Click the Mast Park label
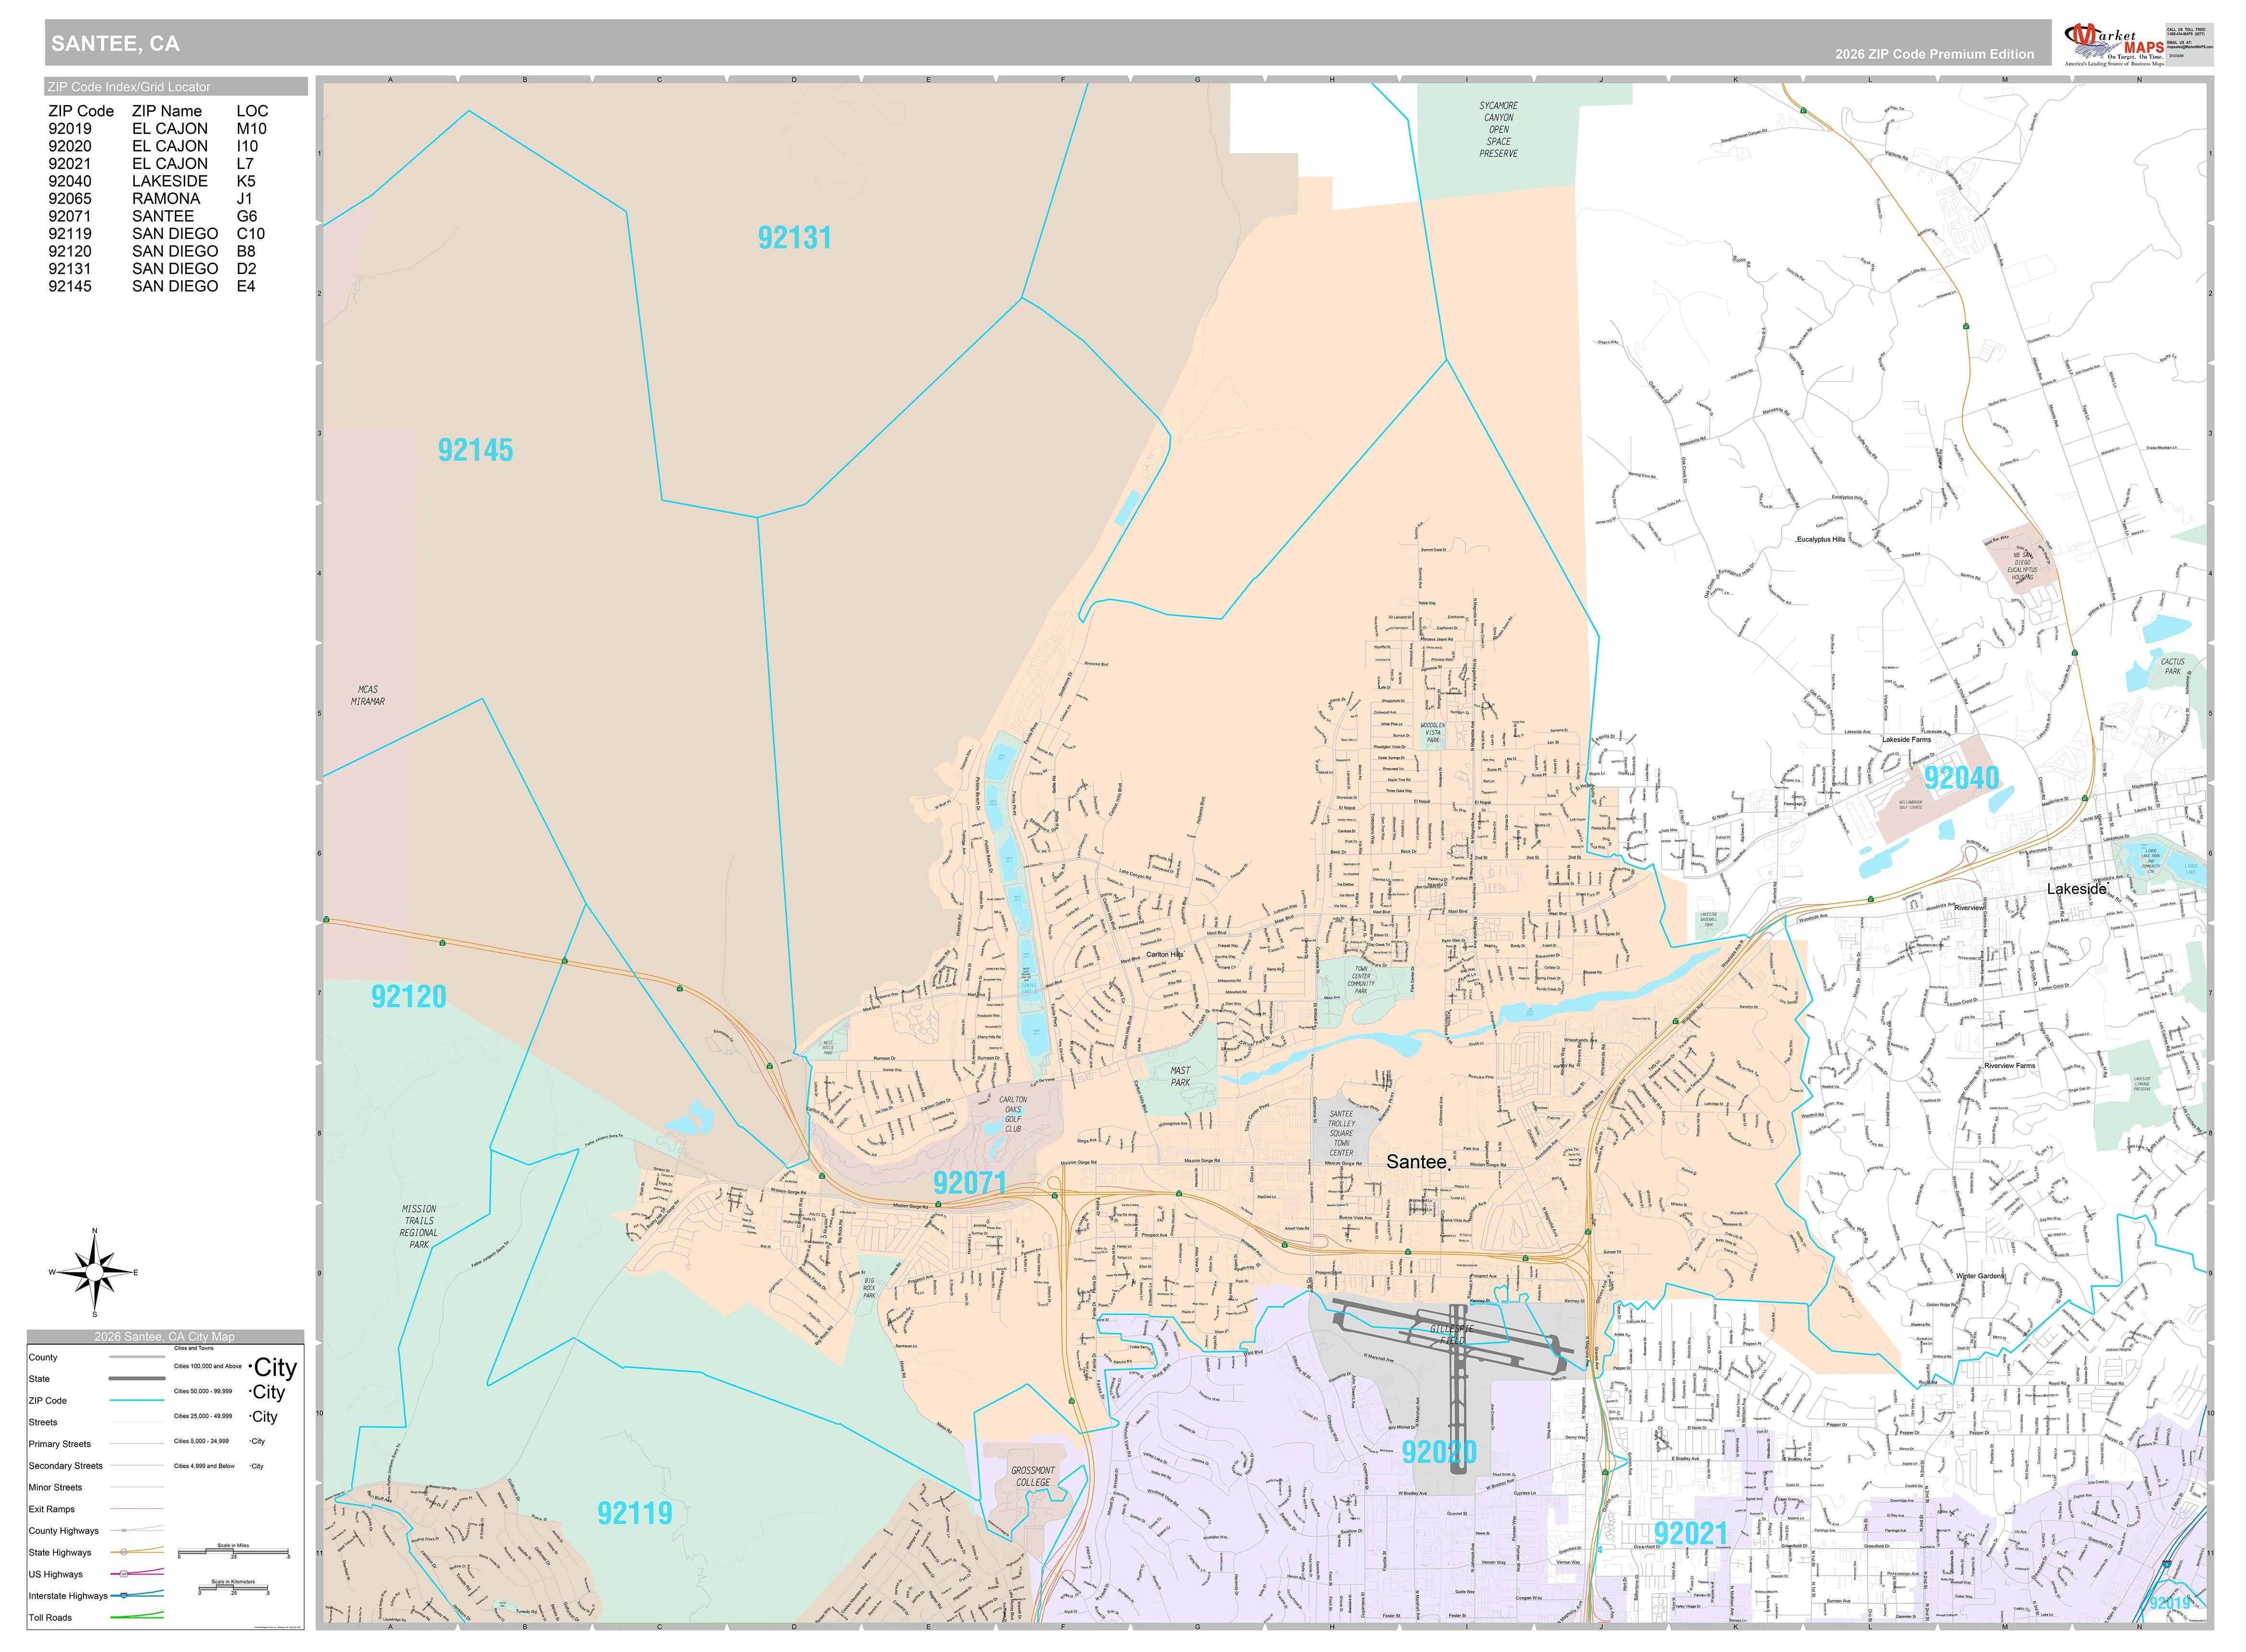The height and width of the screenshot is (1652, 2246). [1181, 1076]
